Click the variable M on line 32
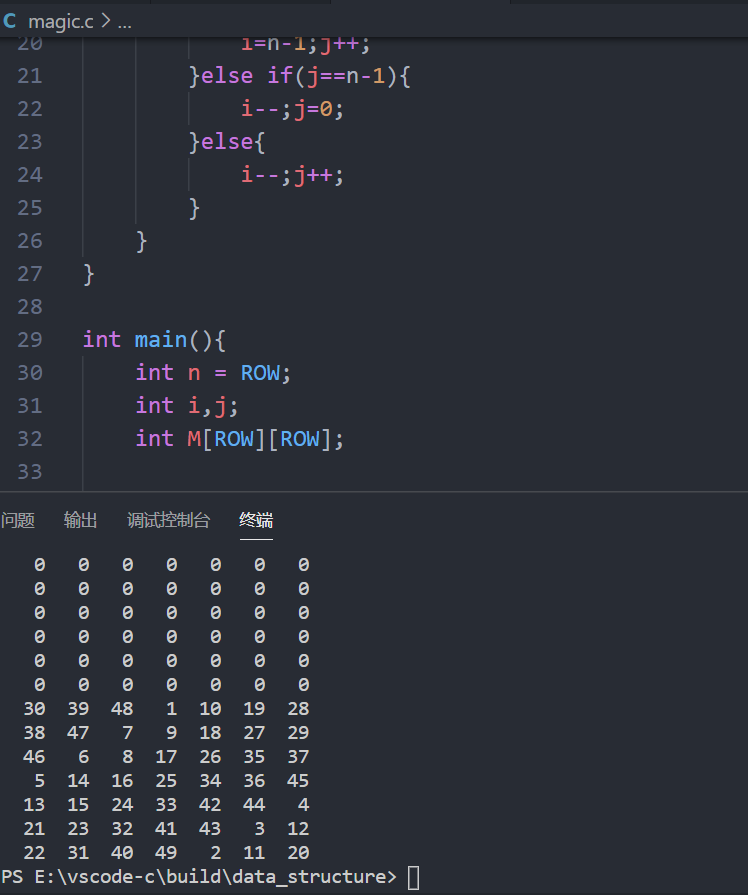 (194, 439)
